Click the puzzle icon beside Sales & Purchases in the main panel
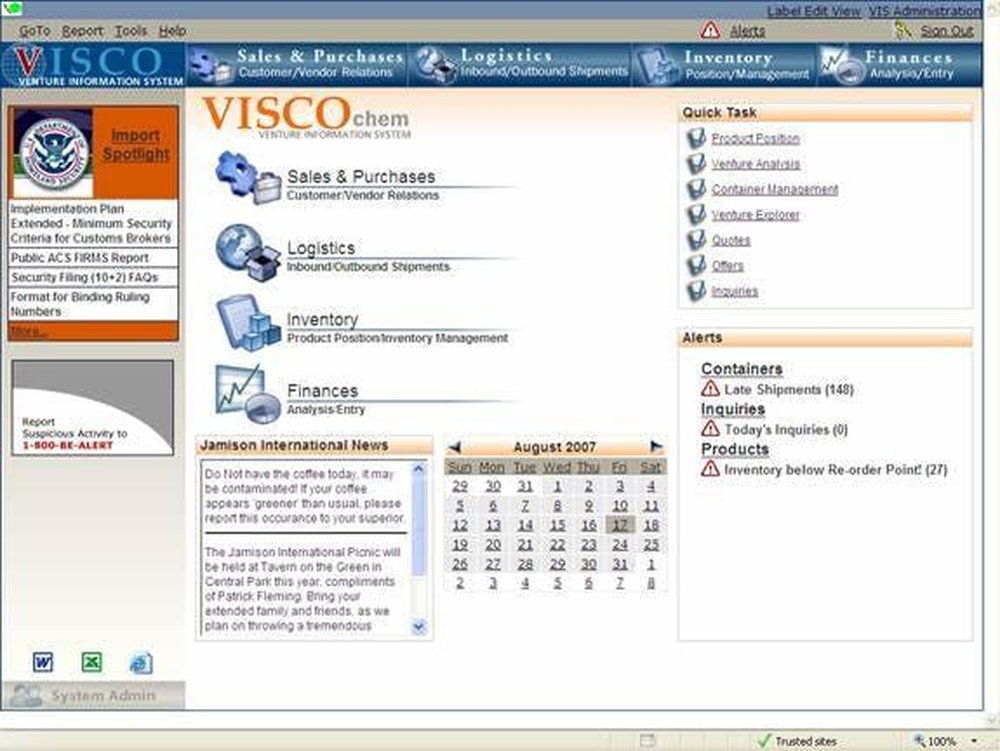1000x751 pixels. coord(247,178)
